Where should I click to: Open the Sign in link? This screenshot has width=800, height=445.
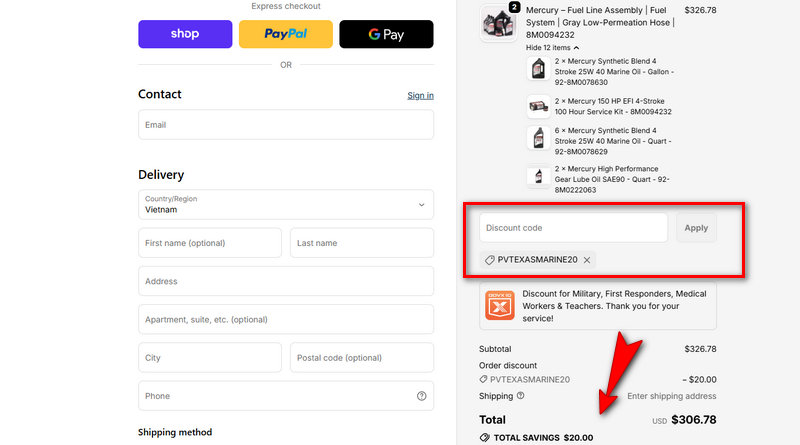(420, 96)
